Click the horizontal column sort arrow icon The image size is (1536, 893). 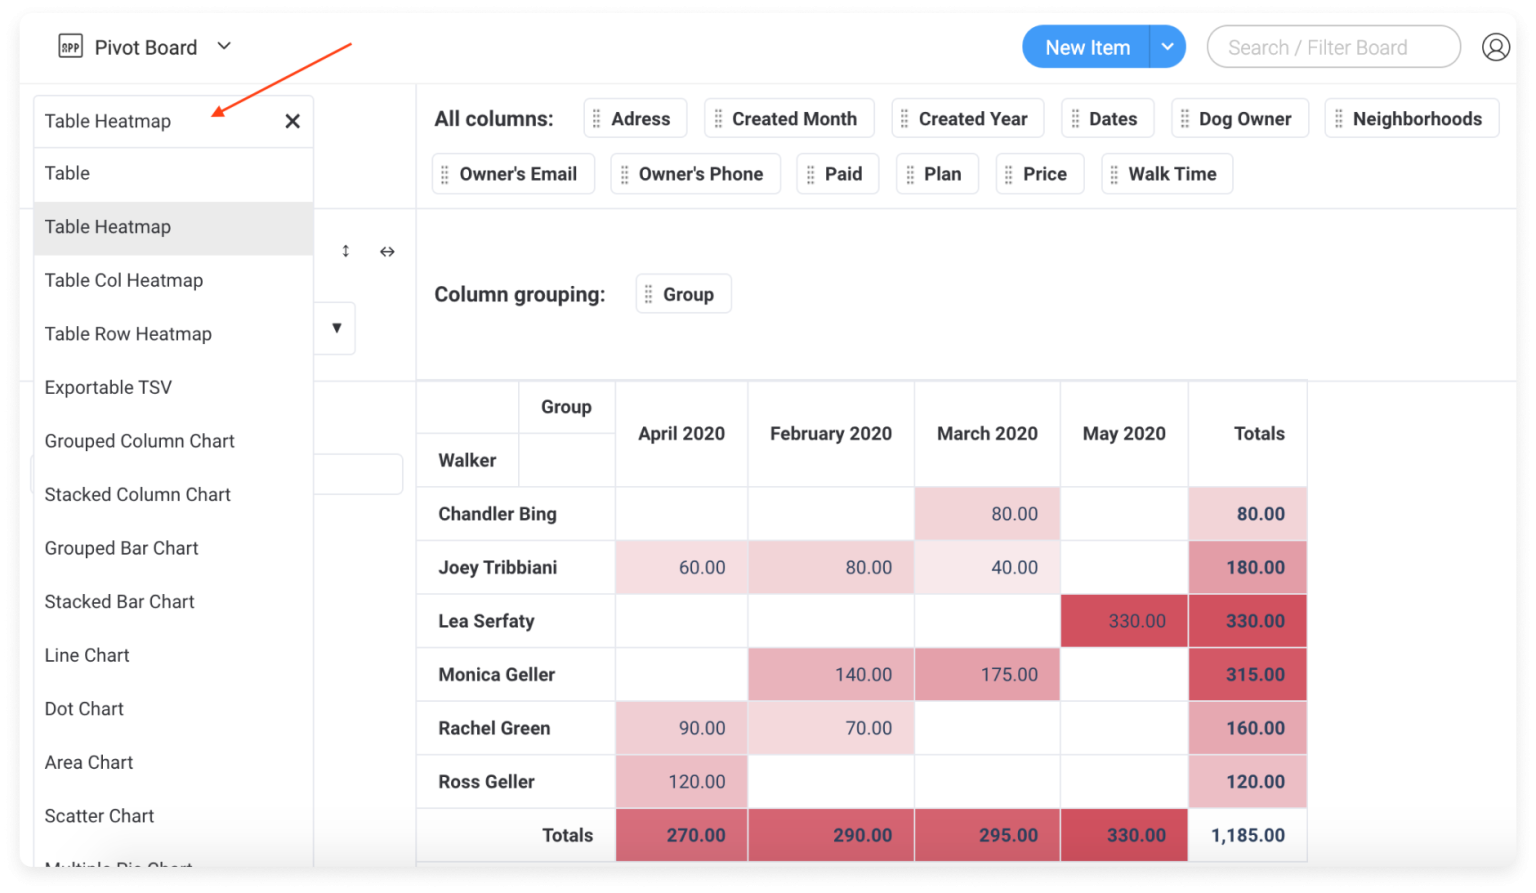point(387,251)
